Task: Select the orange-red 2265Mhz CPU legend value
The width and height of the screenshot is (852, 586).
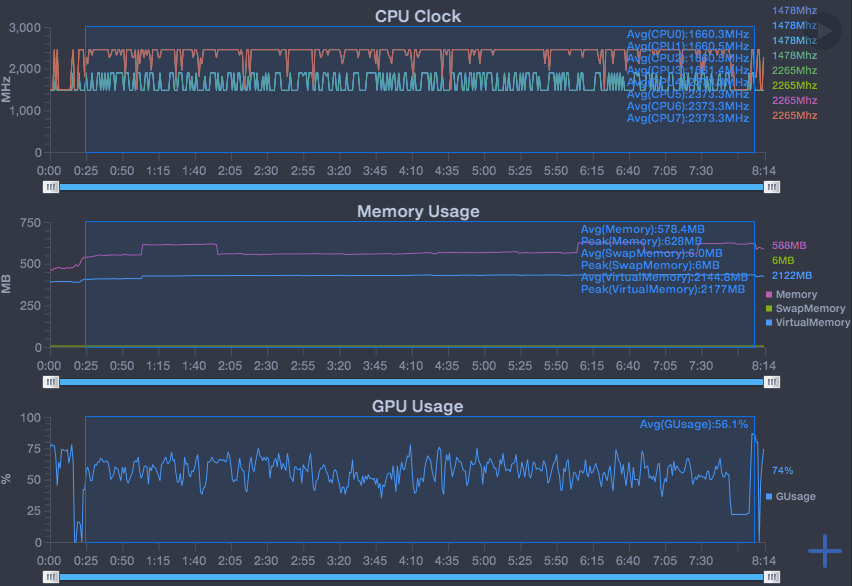Action: click(794, 116)
